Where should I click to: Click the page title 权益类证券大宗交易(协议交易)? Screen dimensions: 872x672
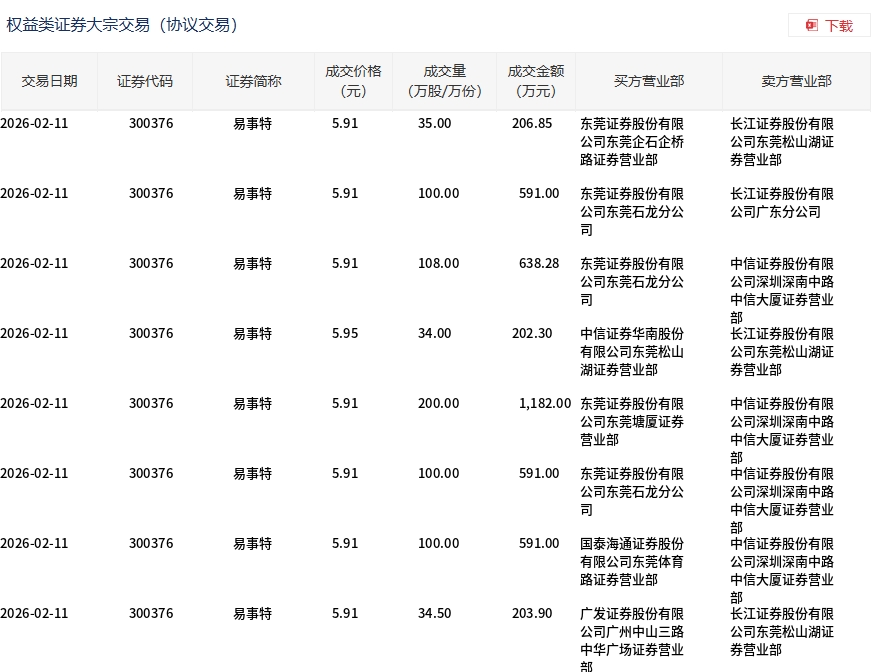122,25
